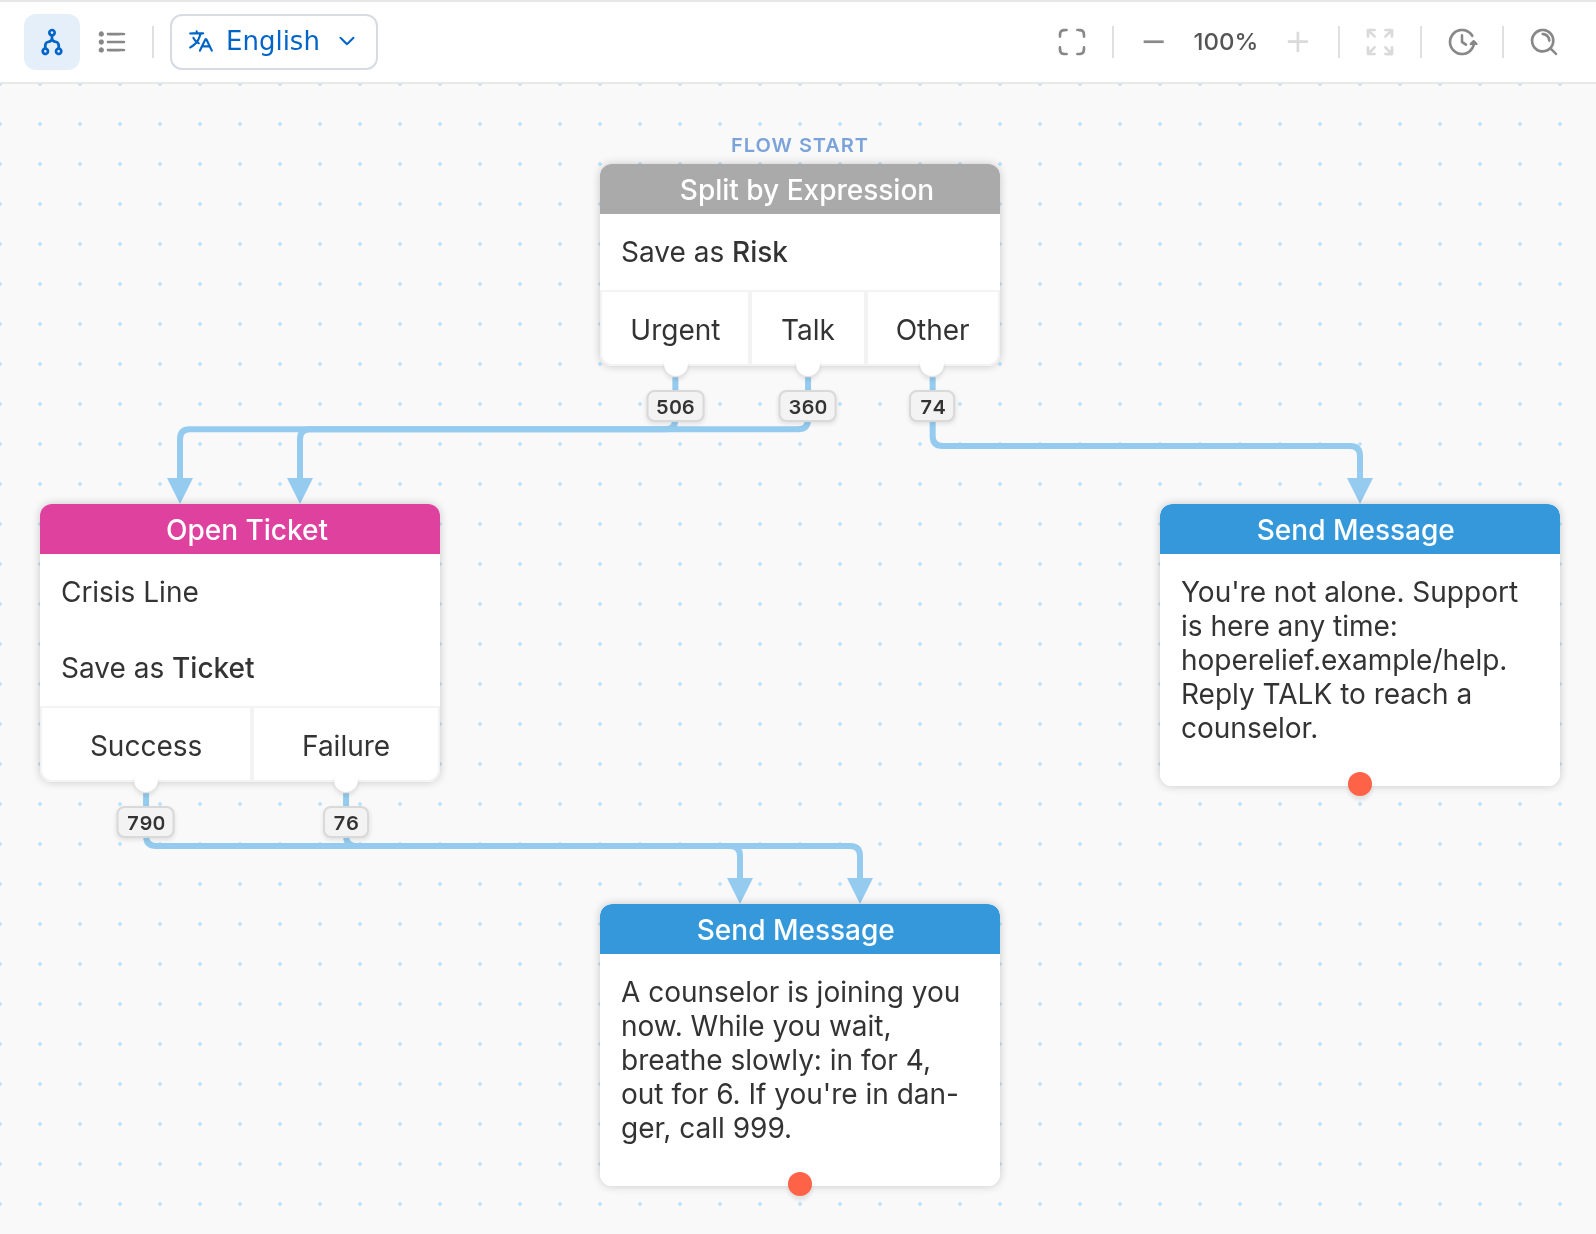
Task: Select the Urgent category
Action: tap(675, 330)
